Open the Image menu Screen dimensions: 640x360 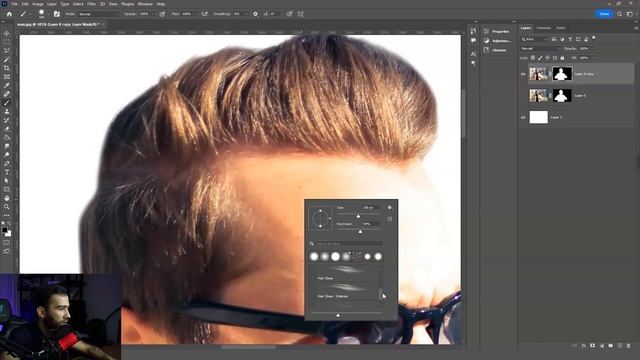click(38, 4)
